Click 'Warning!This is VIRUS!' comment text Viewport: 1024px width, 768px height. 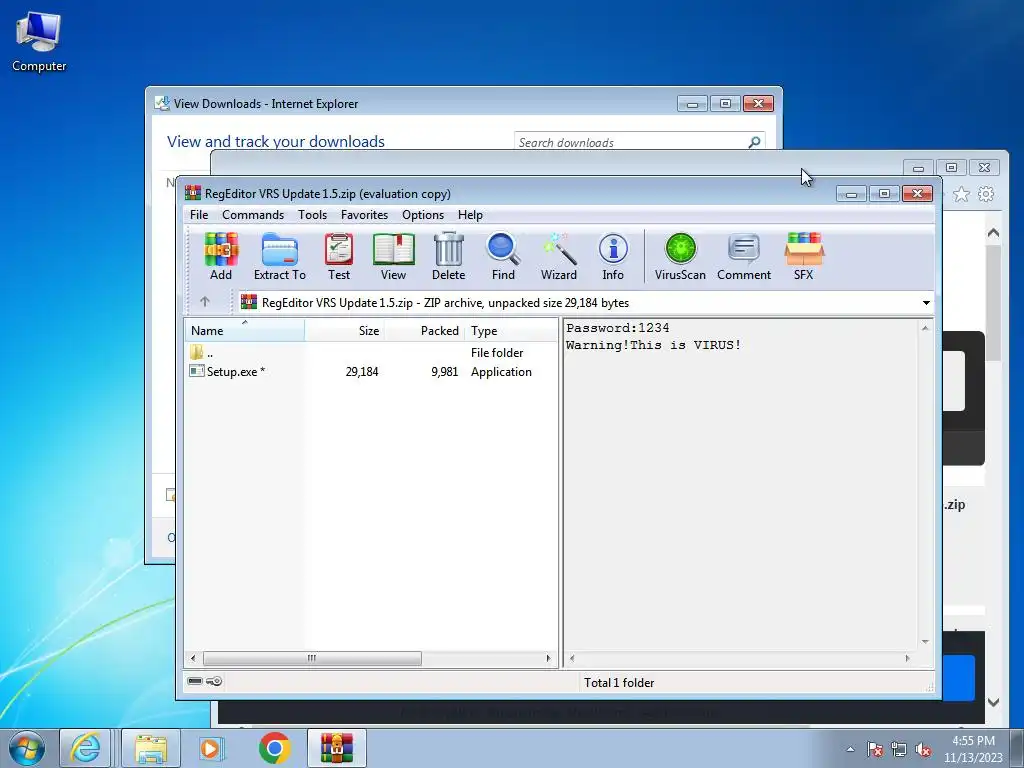pyautogui.click(x=654, y=345)
